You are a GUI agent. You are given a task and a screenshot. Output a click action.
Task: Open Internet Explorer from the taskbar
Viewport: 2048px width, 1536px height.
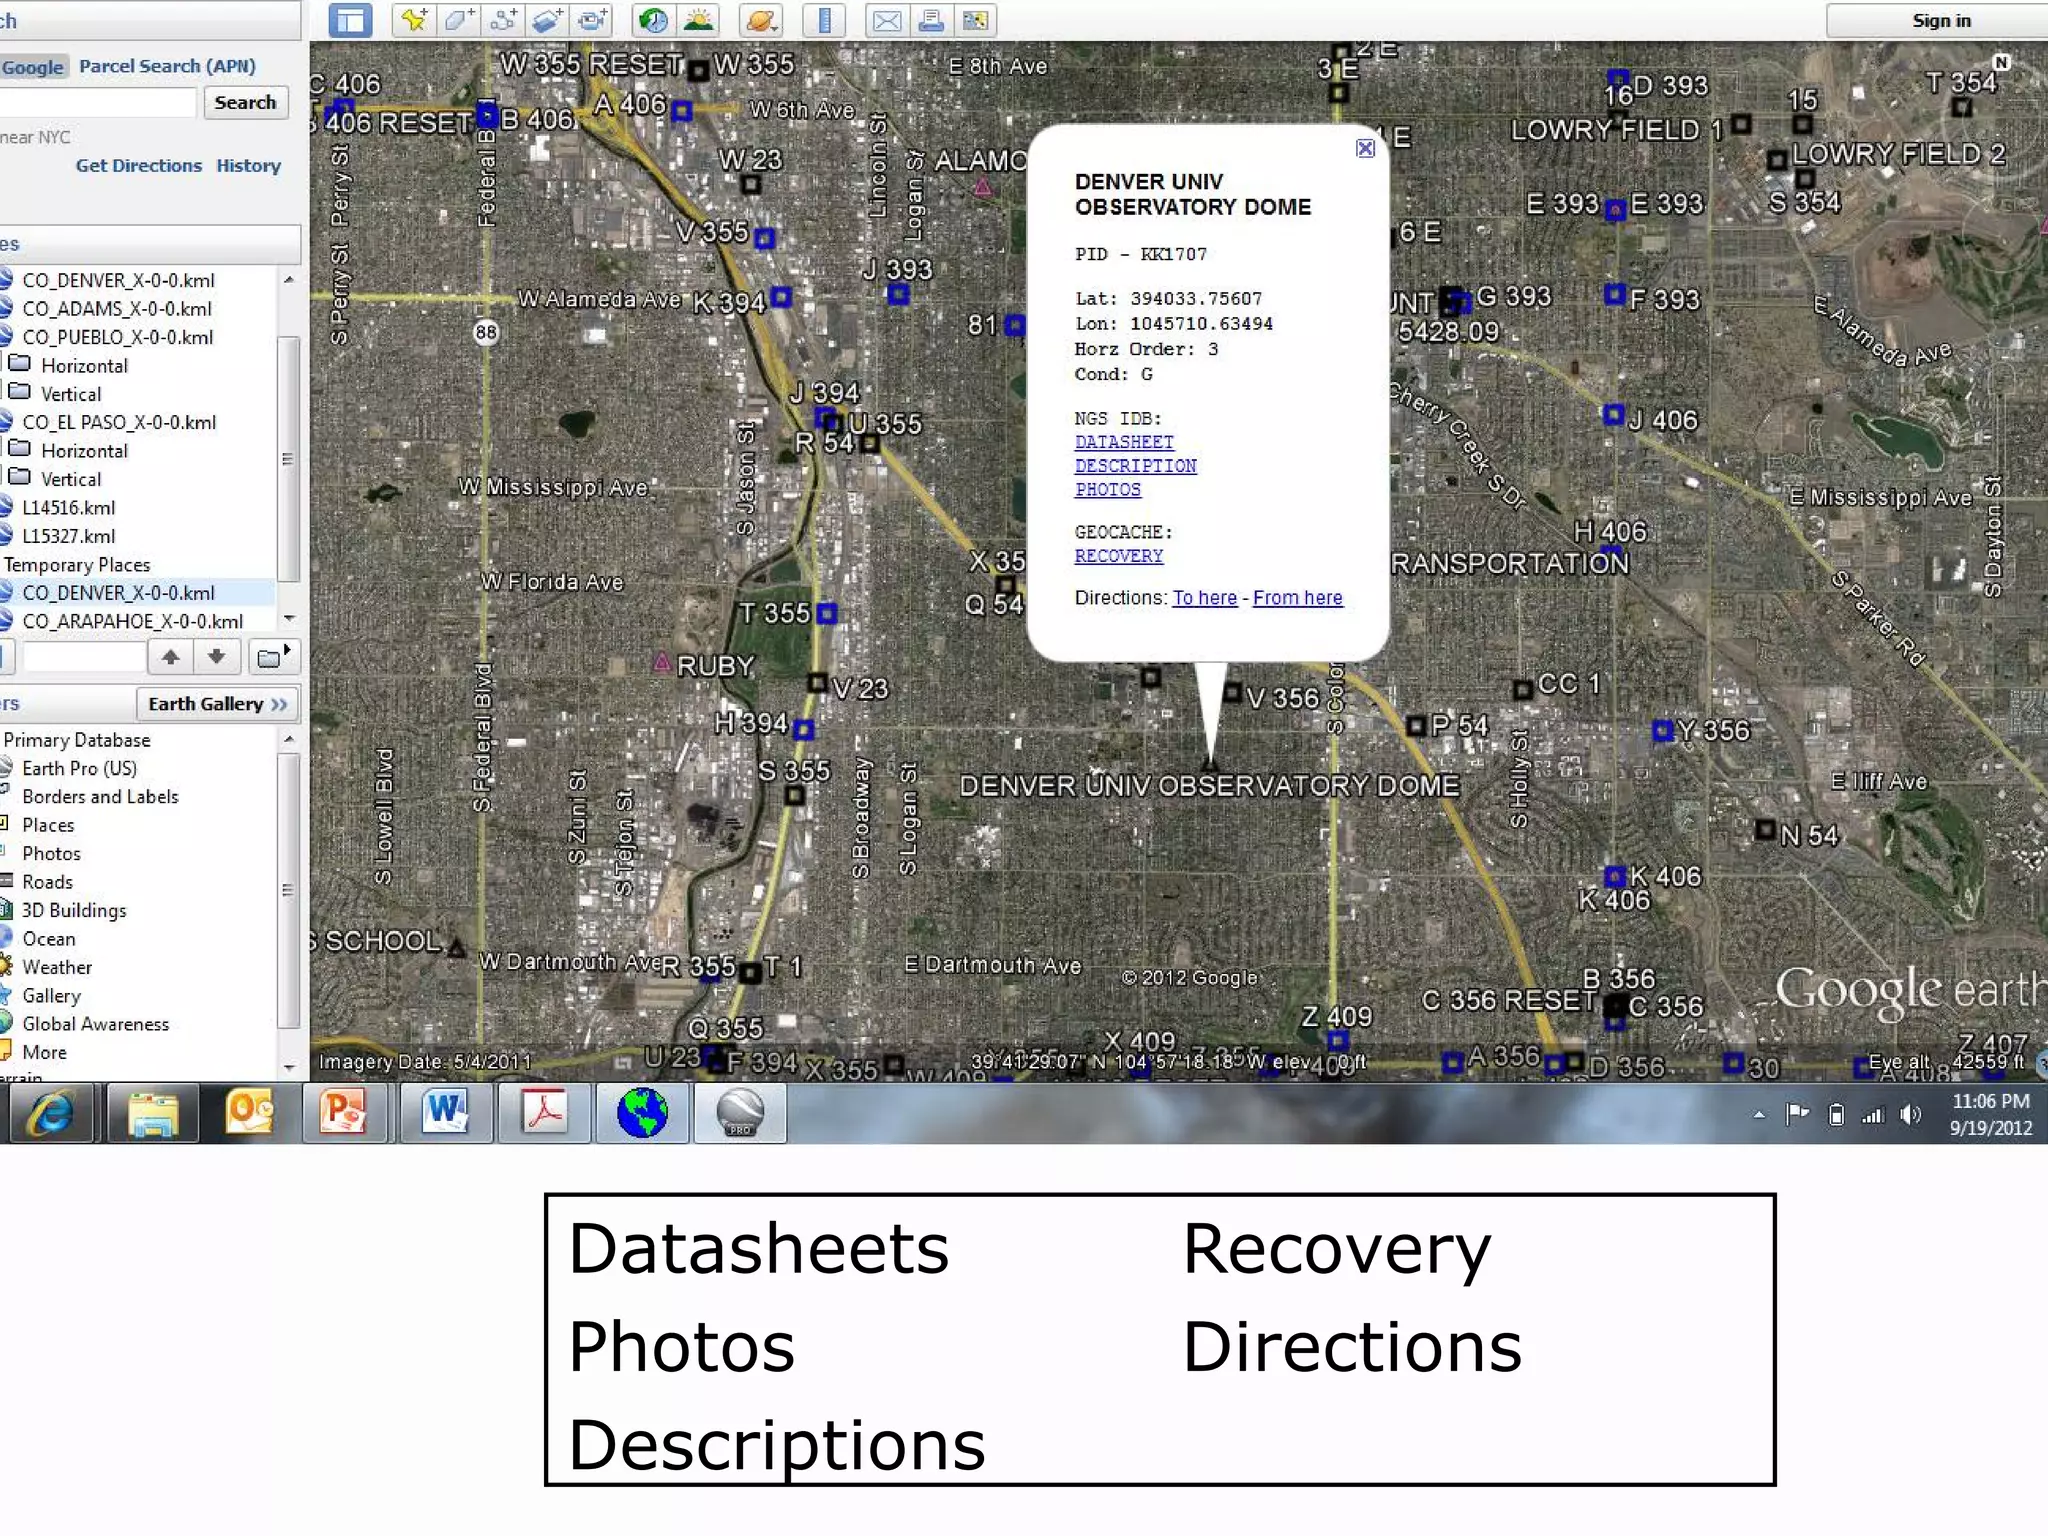(50, 1113)
